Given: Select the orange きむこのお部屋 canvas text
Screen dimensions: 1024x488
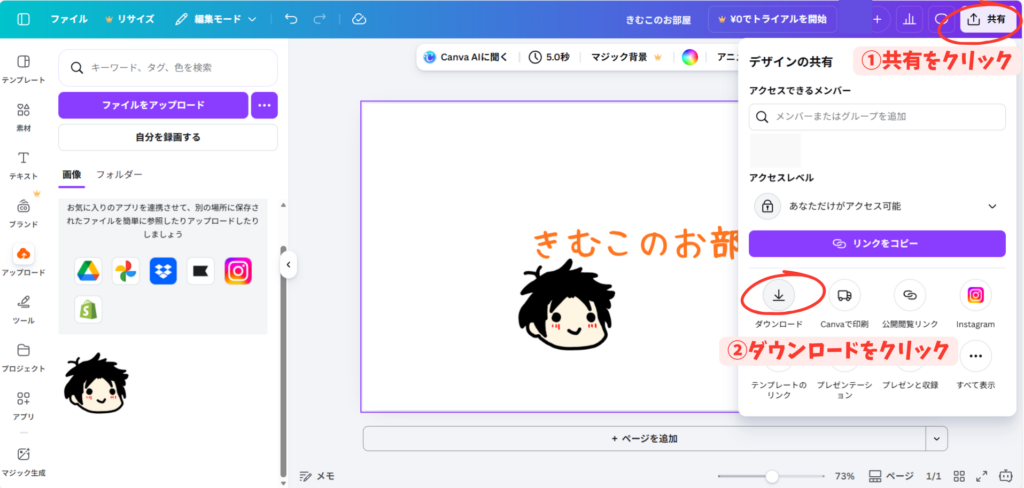Looking at the screenshot, I should pyautogui.click(x=637, y=244).
